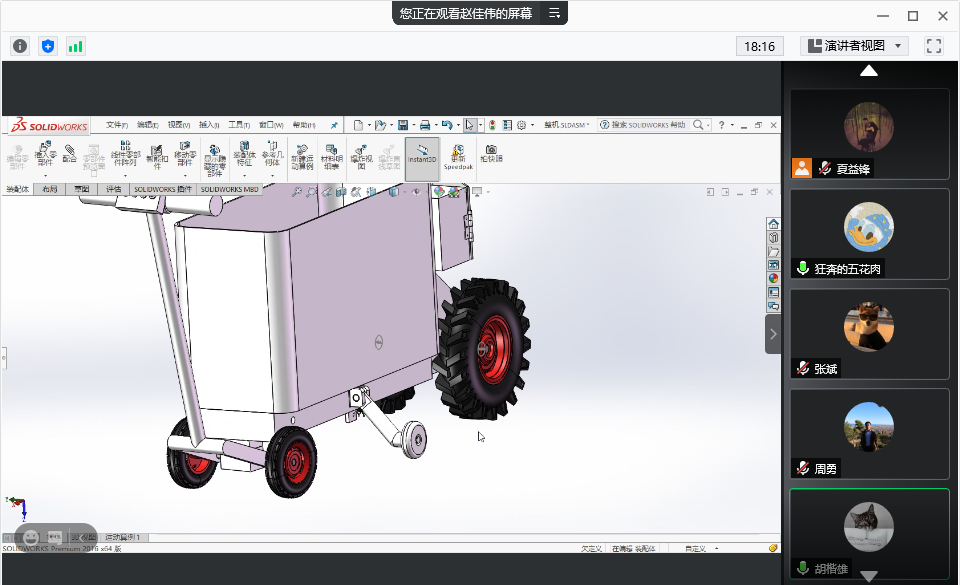Screen dimensions: 960x585
Task: Expand the Save dropdown arrow
Action: [x=414, y=125]
